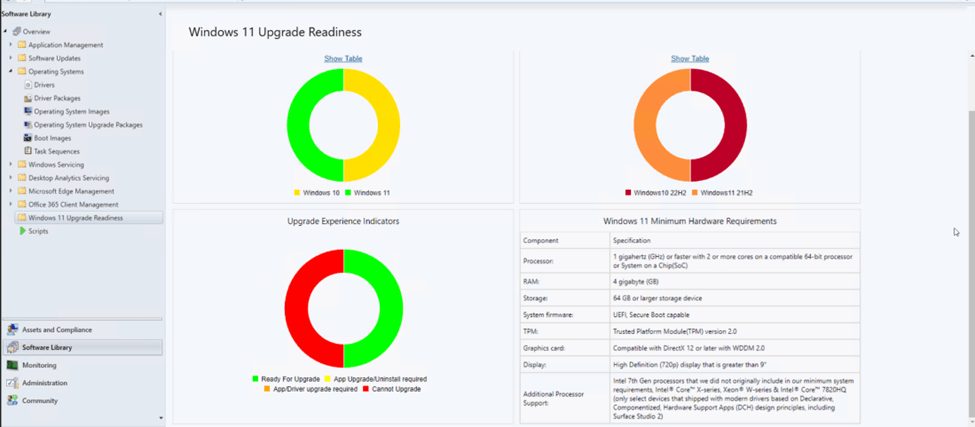Select Driver Packages in the tree

coord(57,98)
